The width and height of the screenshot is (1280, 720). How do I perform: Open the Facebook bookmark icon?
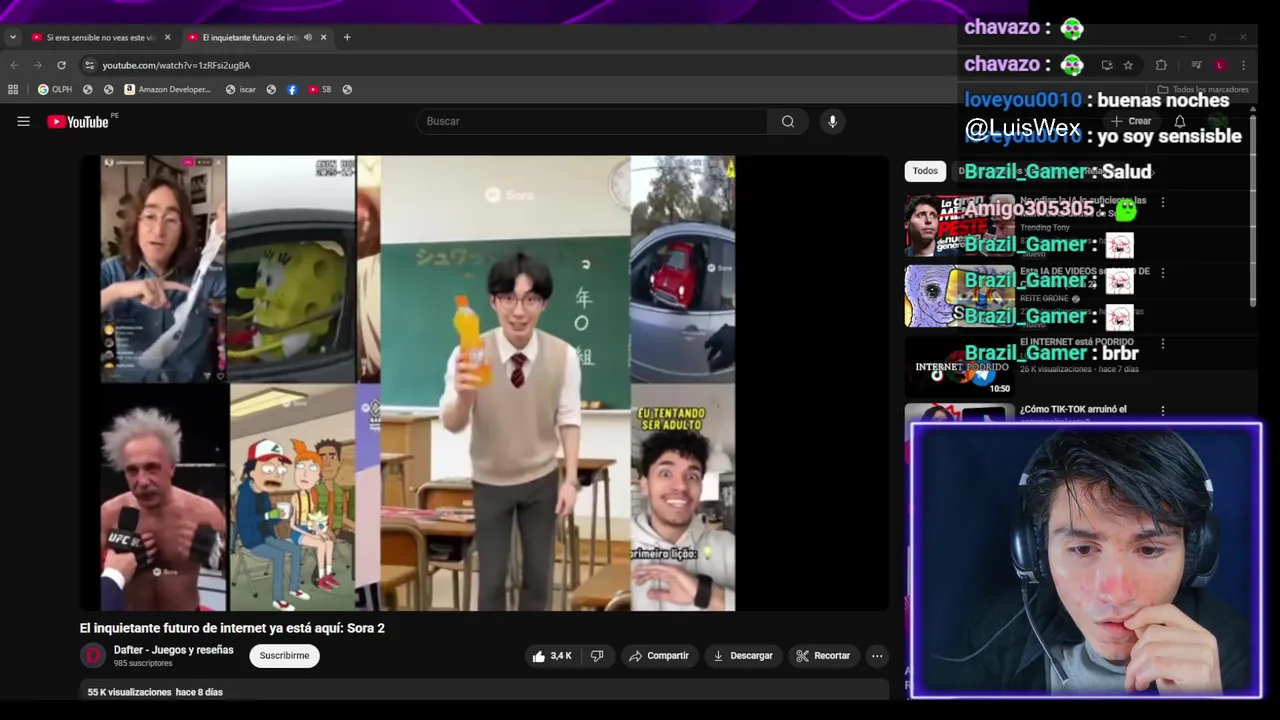tap(292, 89)
